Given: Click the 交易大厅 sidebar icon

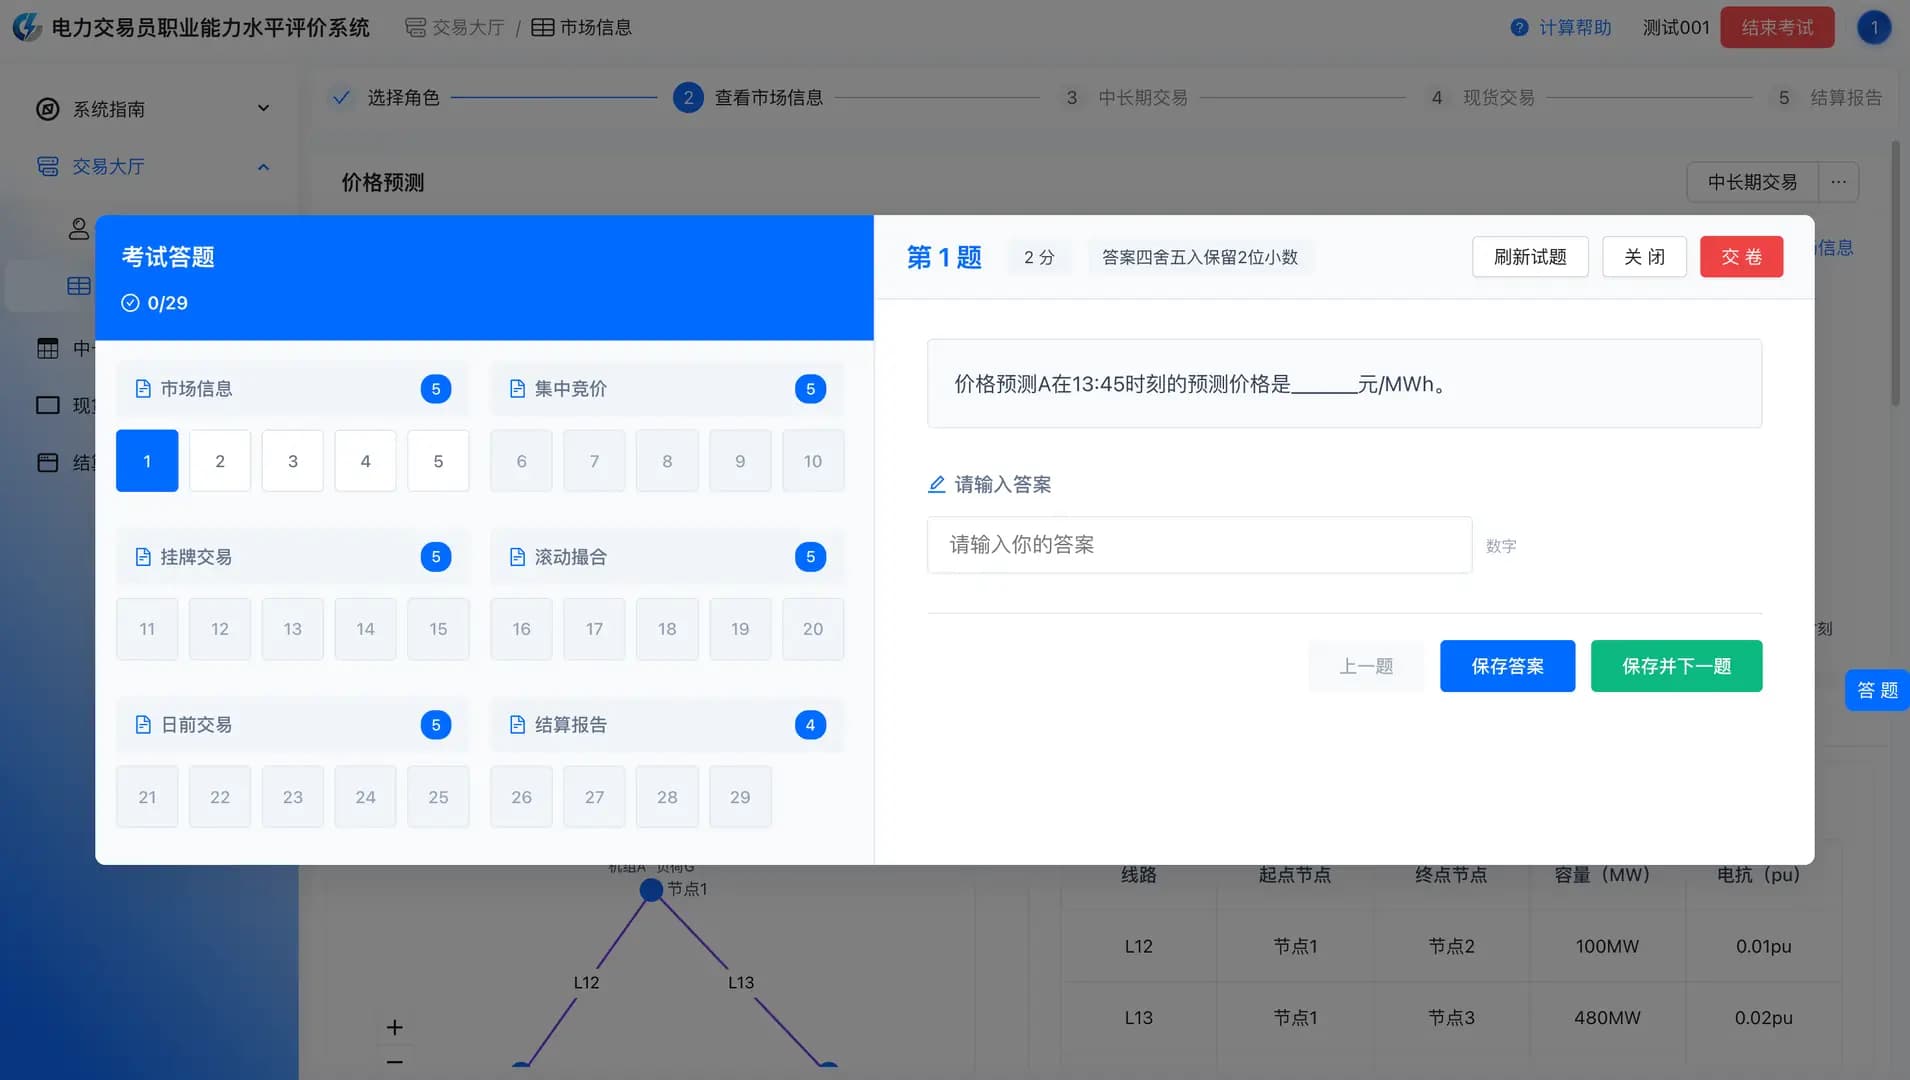Looking at the screenshot, I should click(x=48, y=166).
